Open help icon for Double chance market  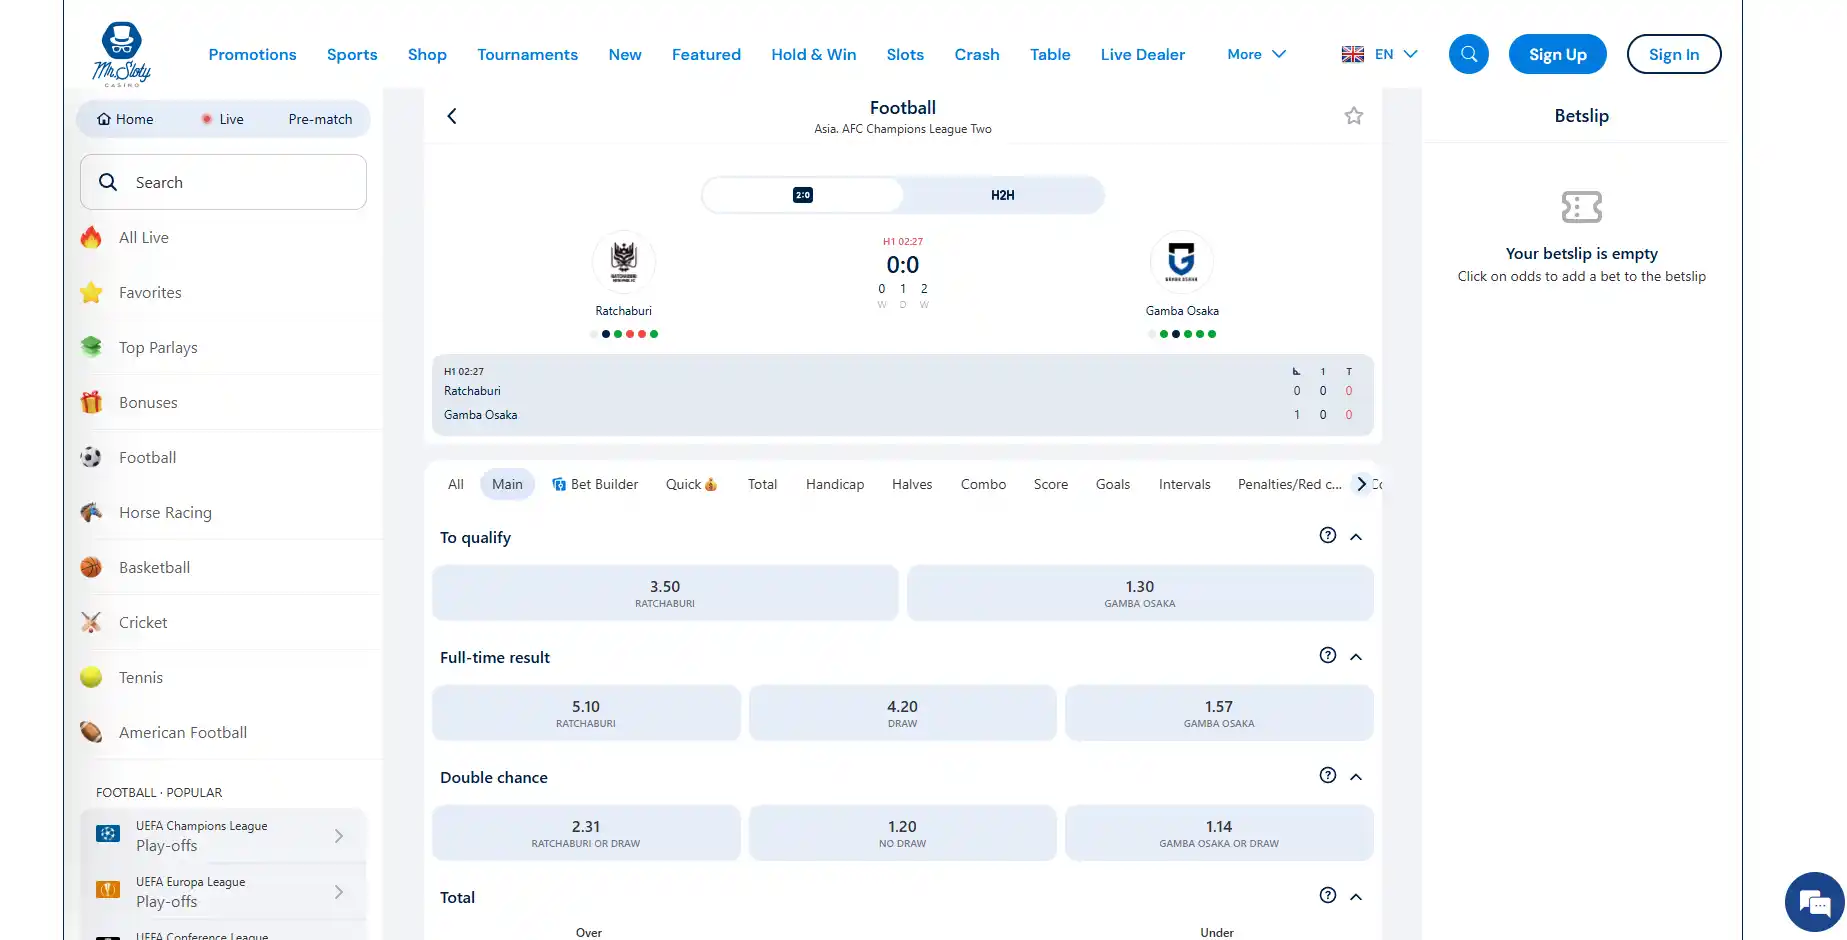coord(1327,775)
